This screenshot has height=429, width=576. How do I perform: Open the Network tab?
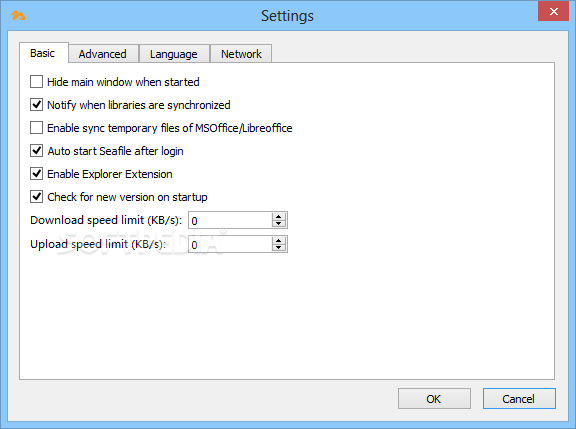click(x=241, y=54)
